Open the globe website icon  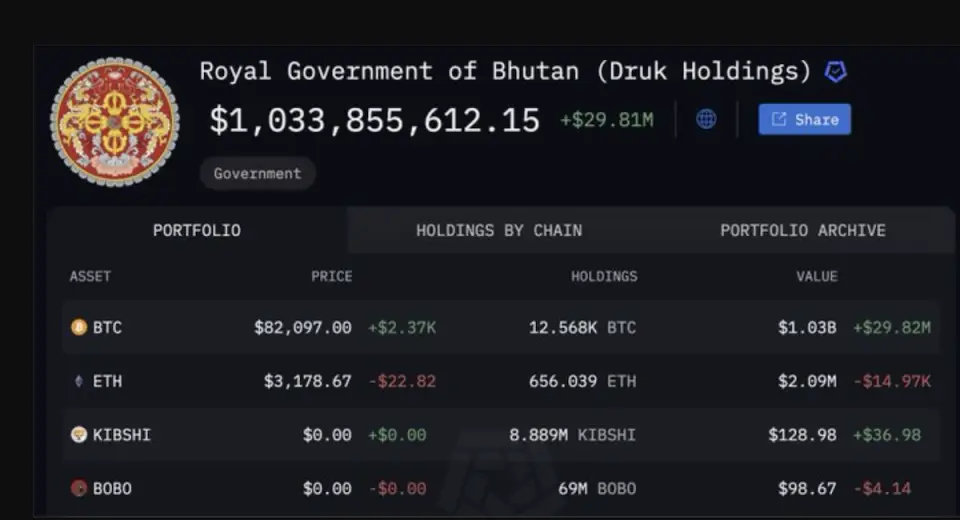click(706, 119)
